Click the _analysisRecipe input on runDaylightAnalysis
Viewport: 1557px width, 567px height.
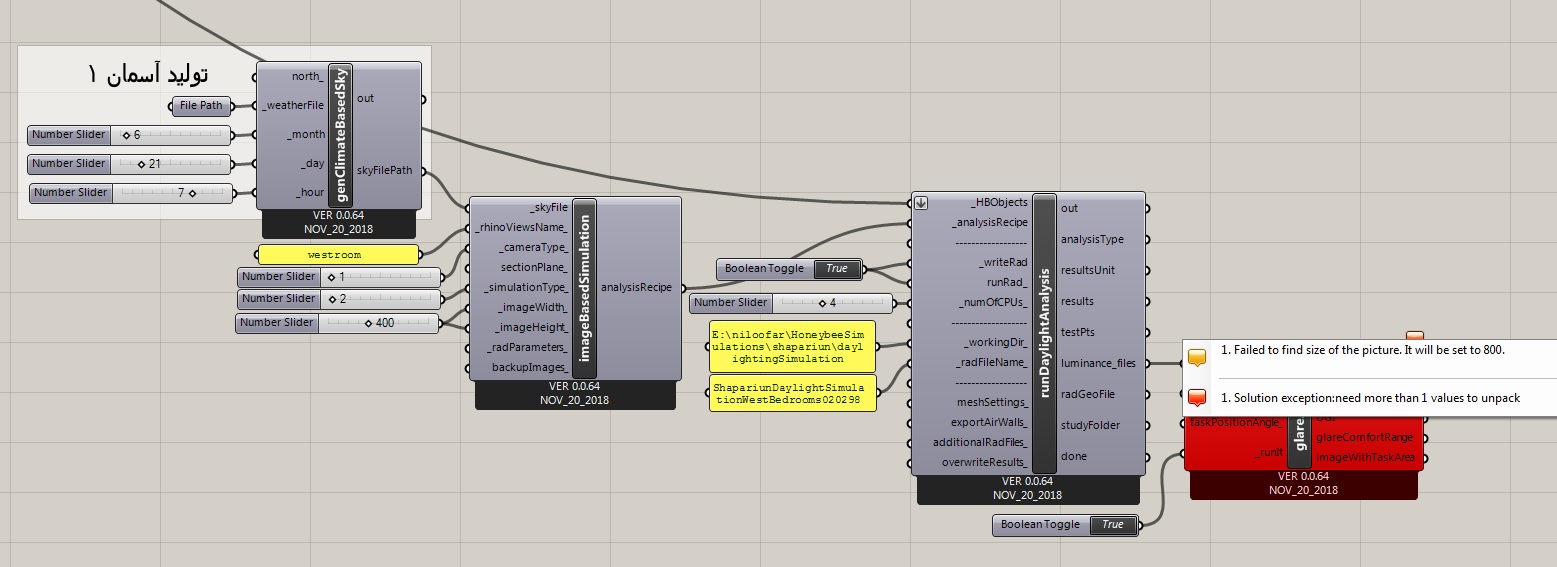tap(990, 222)
